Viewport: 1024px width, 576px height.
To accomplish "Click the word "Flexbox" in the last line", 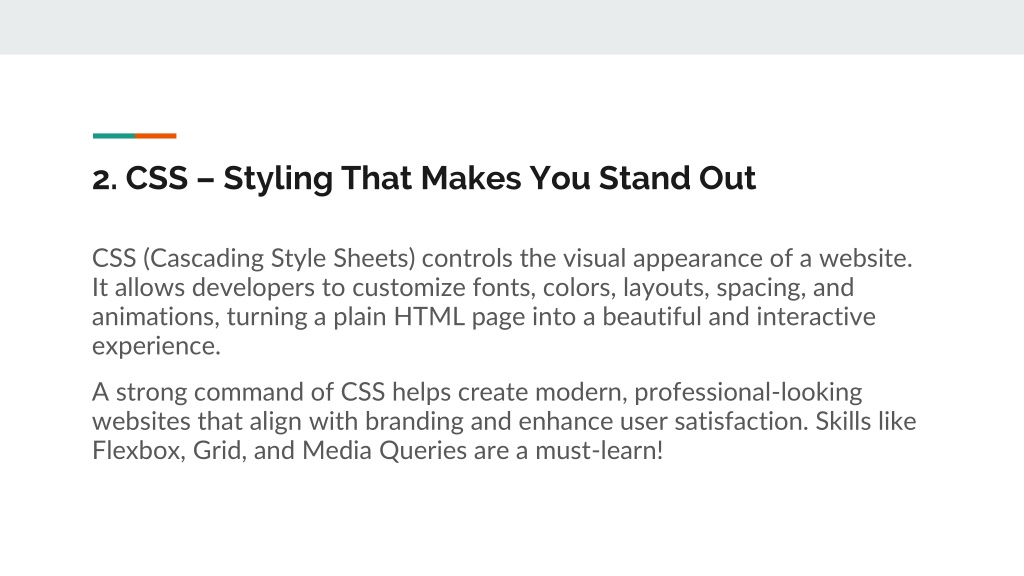I will coord(136,451).
